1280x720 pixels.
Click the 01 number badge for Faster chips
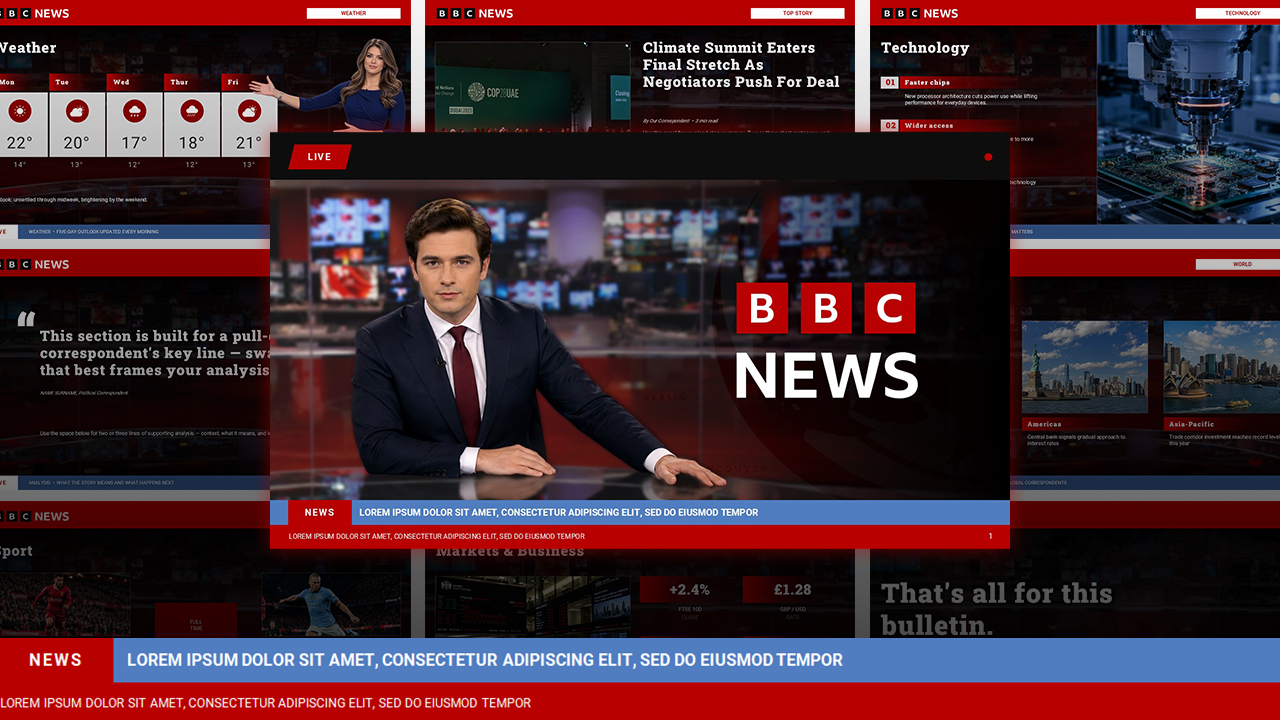[890, 83]
